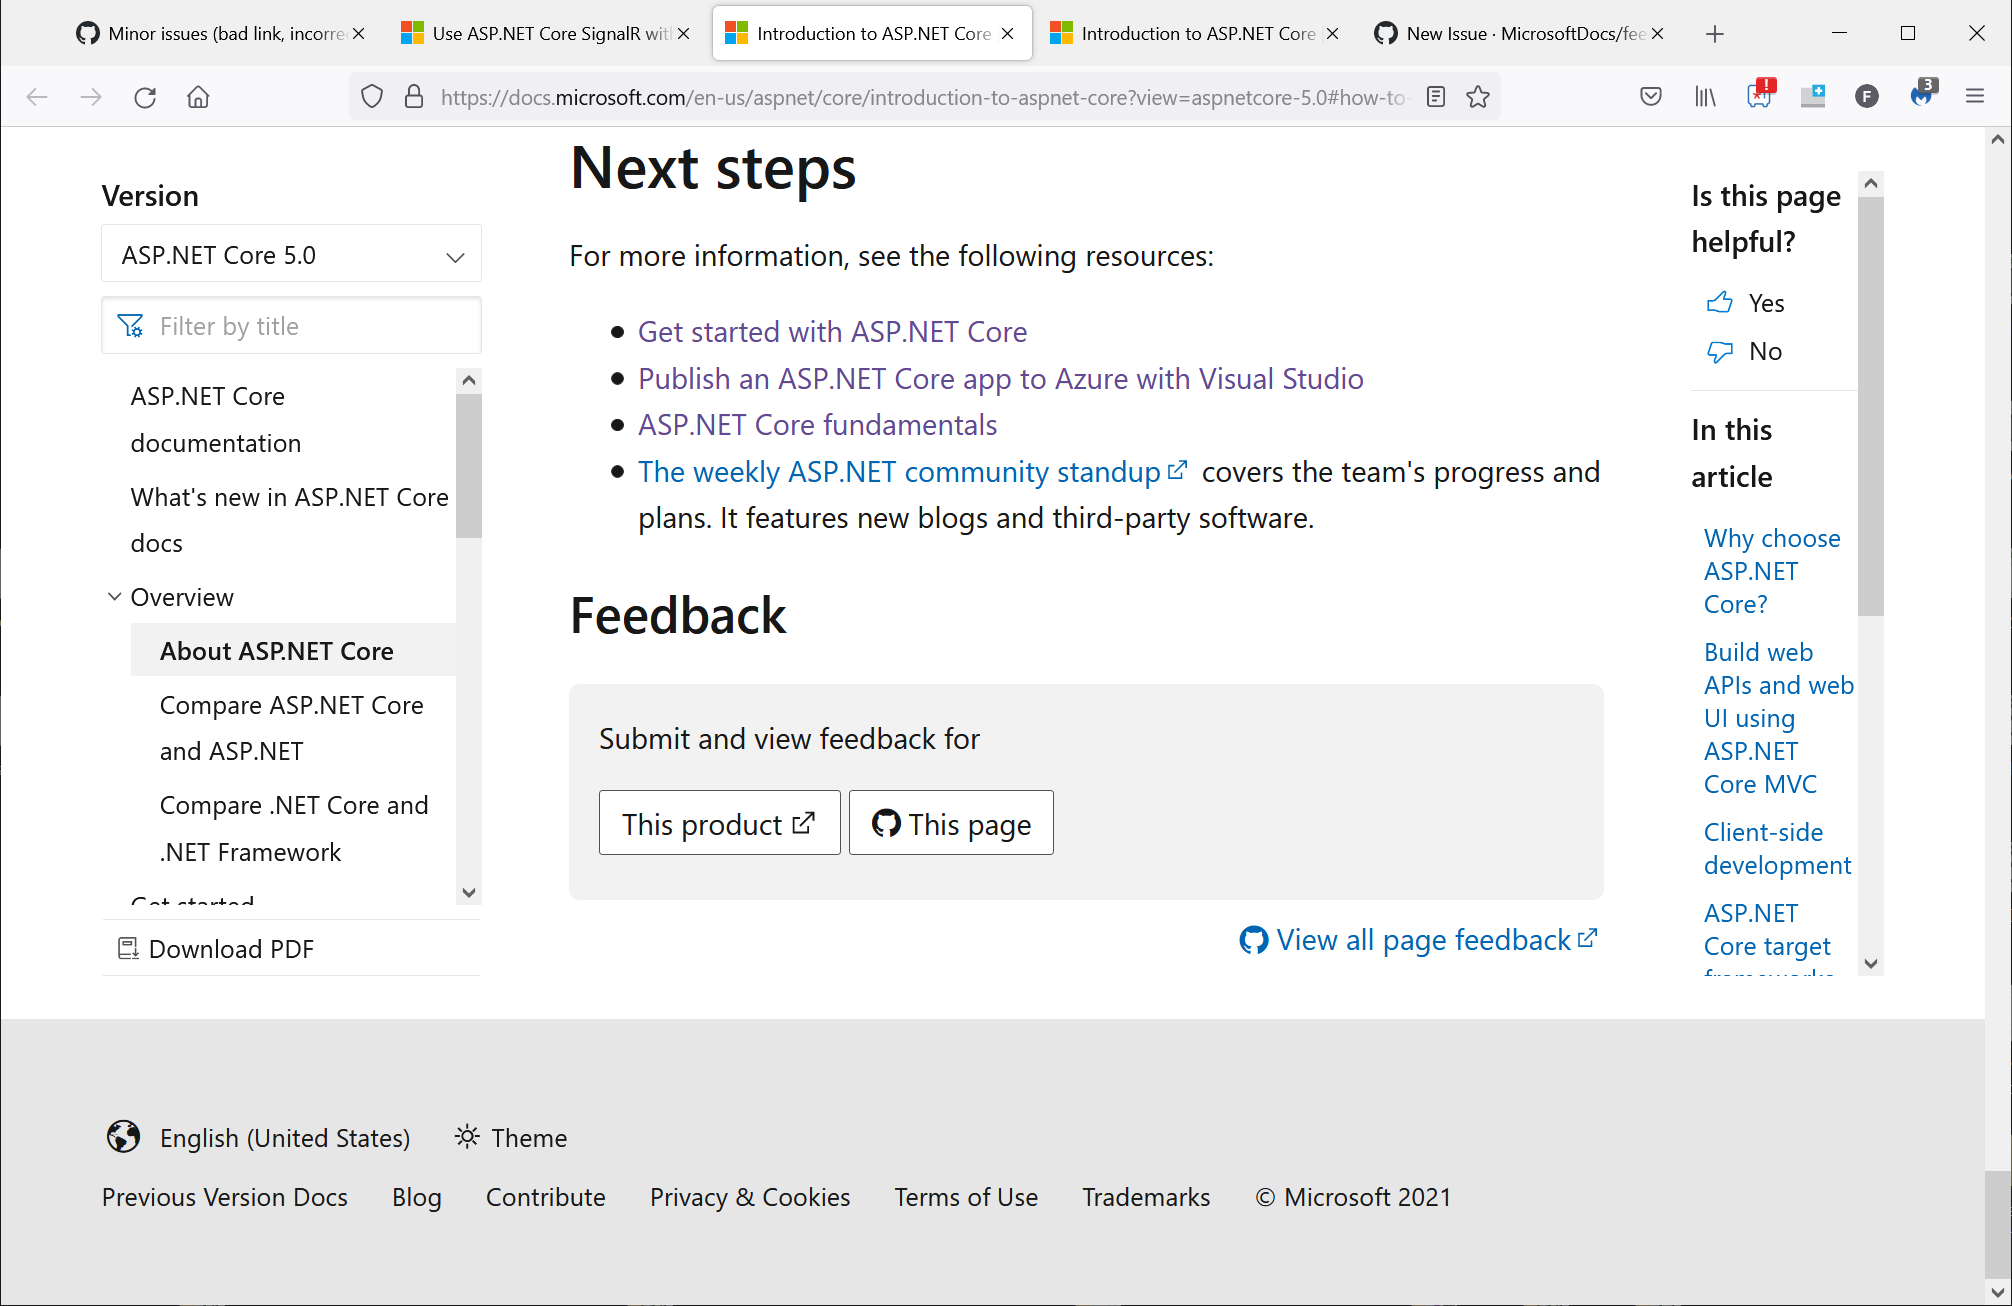
Task: Open the Library bookshelf icon
Action: click(1705, 97)
